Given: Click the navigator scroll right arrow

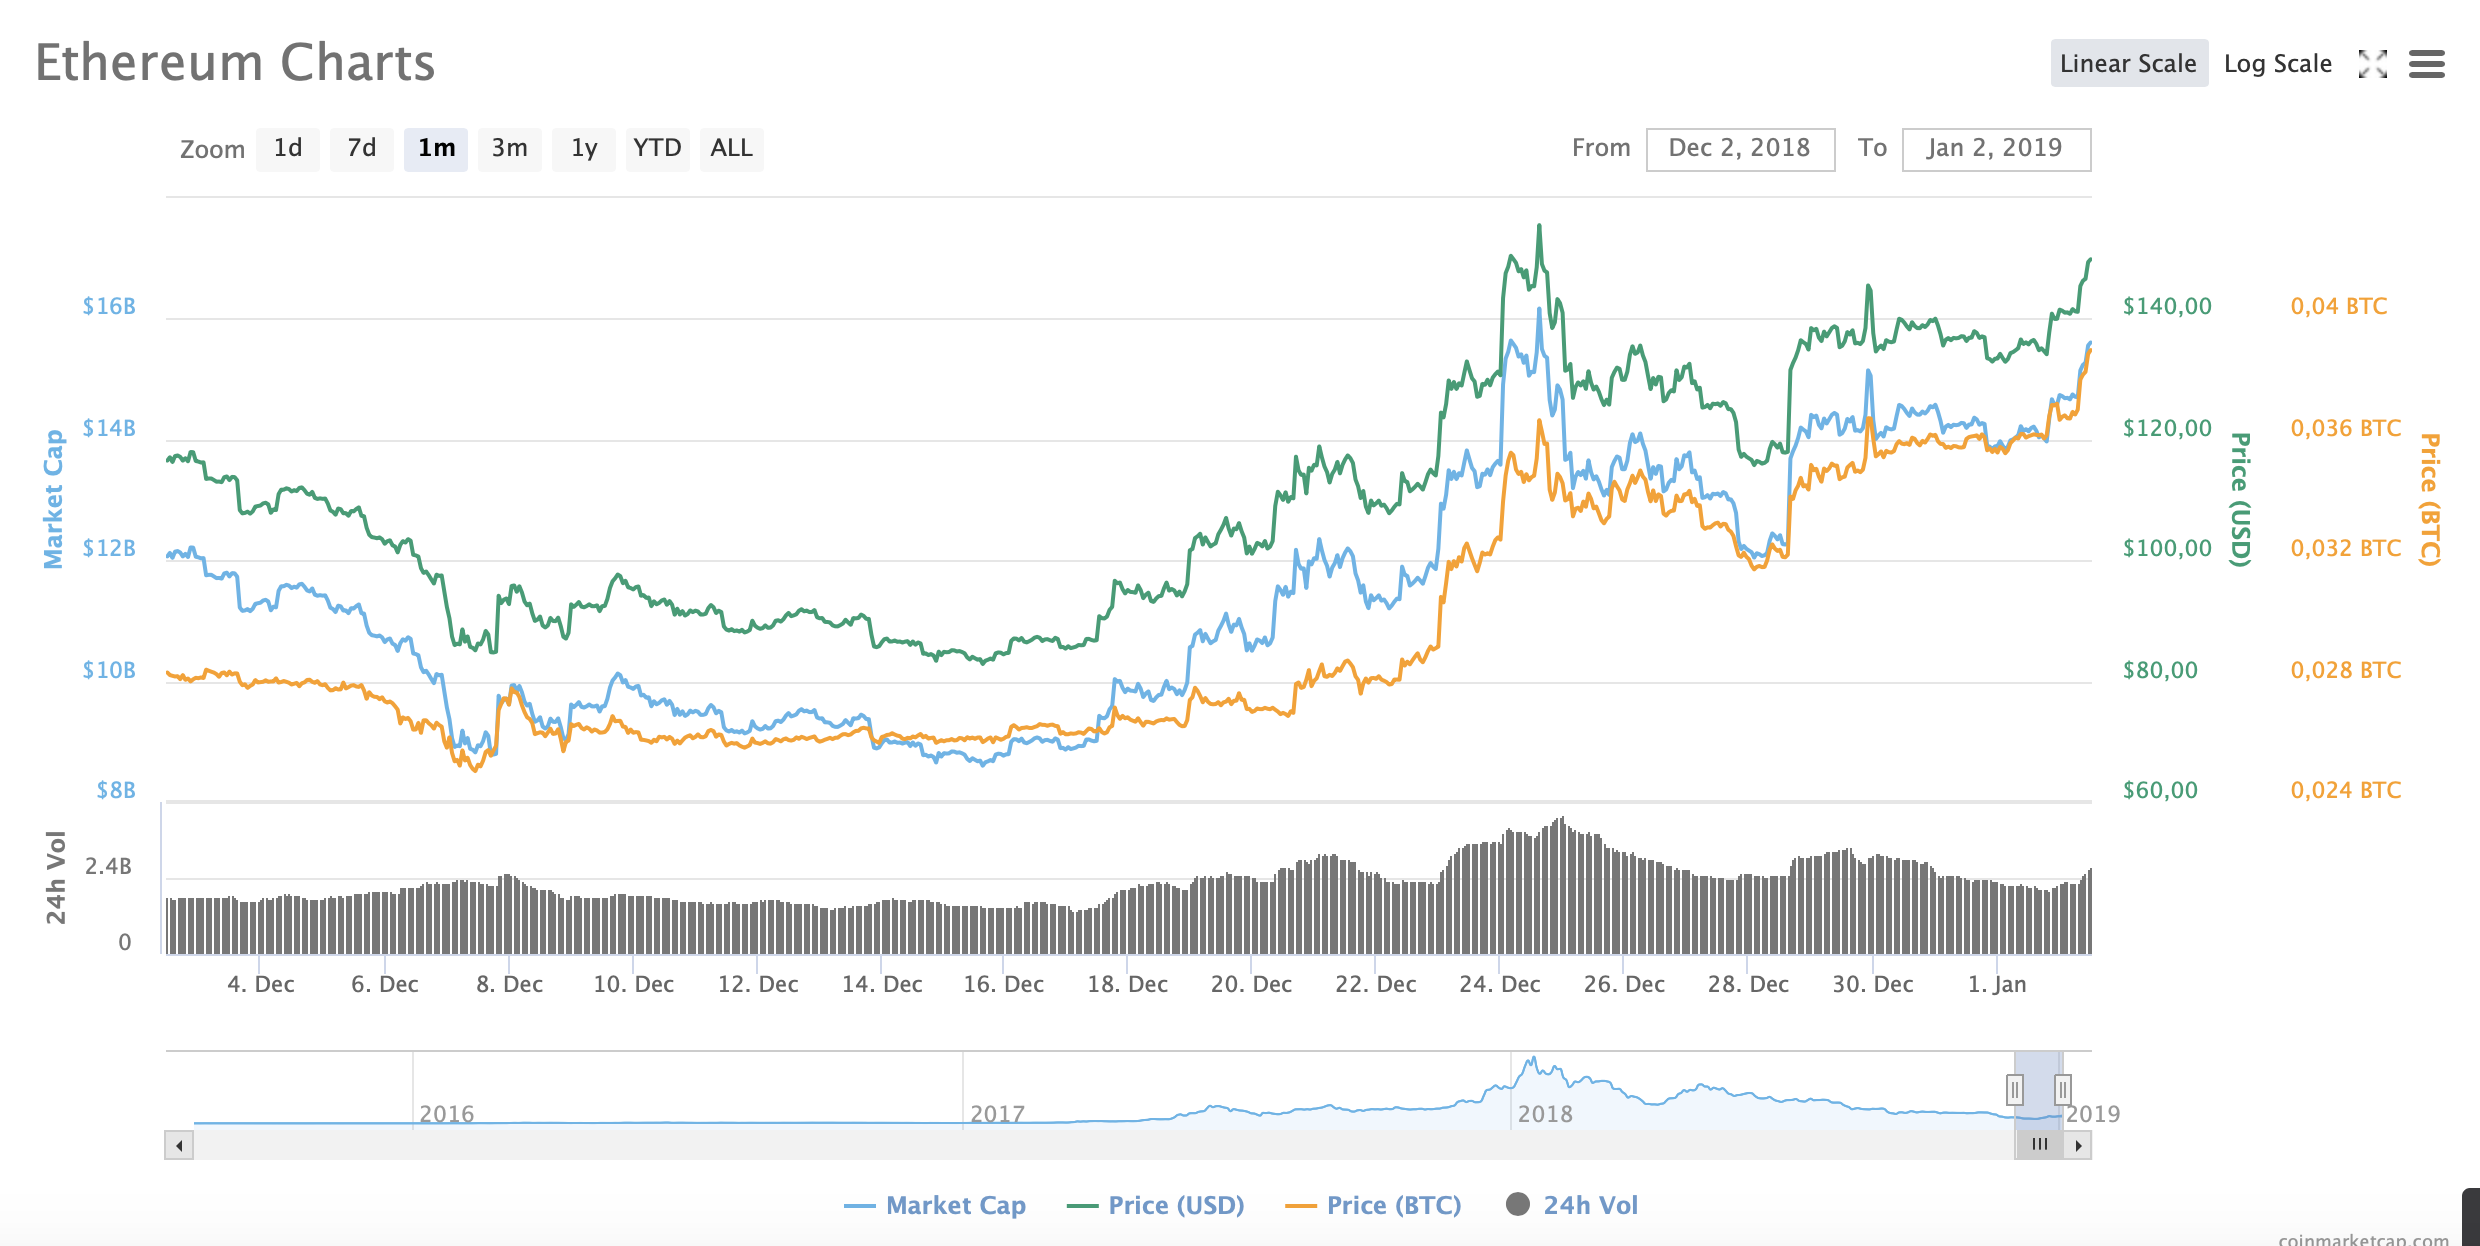Looking at the screenshot, I should click(2078, 1145).
